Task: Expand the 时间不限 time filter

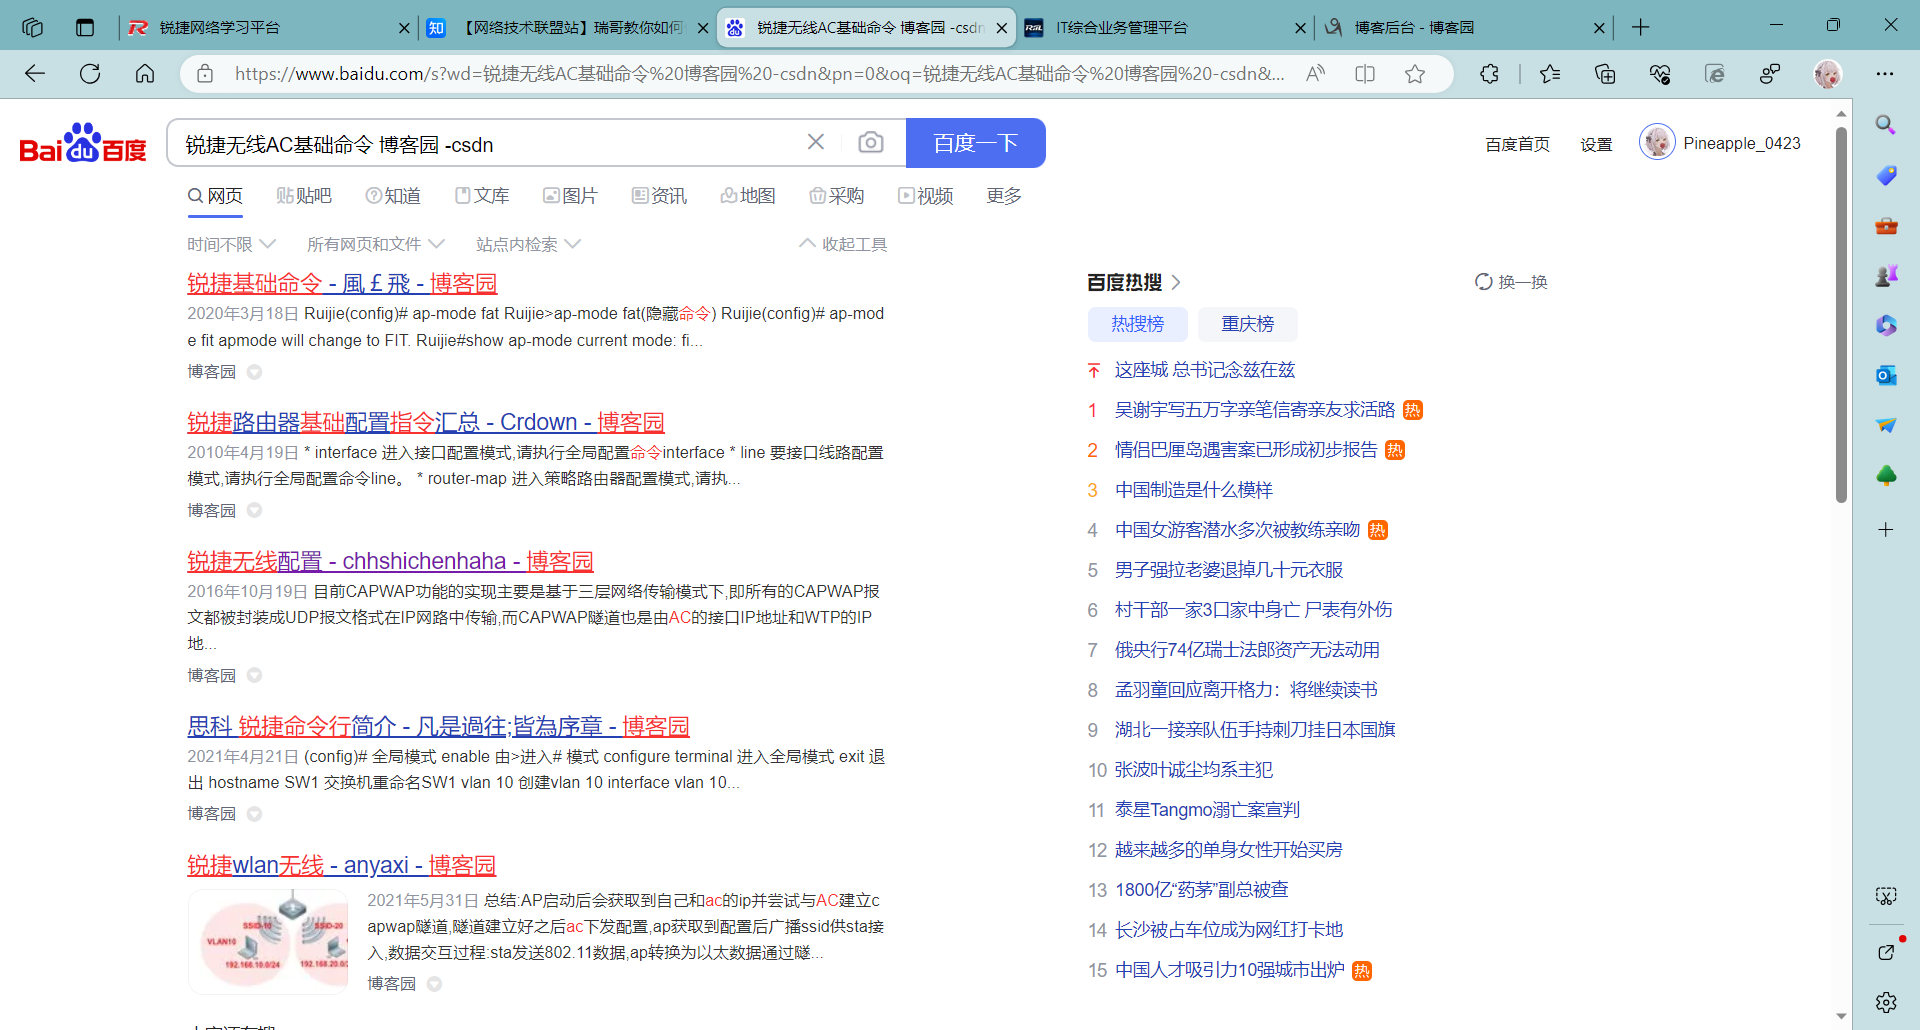Action: (x=231, y=244)
